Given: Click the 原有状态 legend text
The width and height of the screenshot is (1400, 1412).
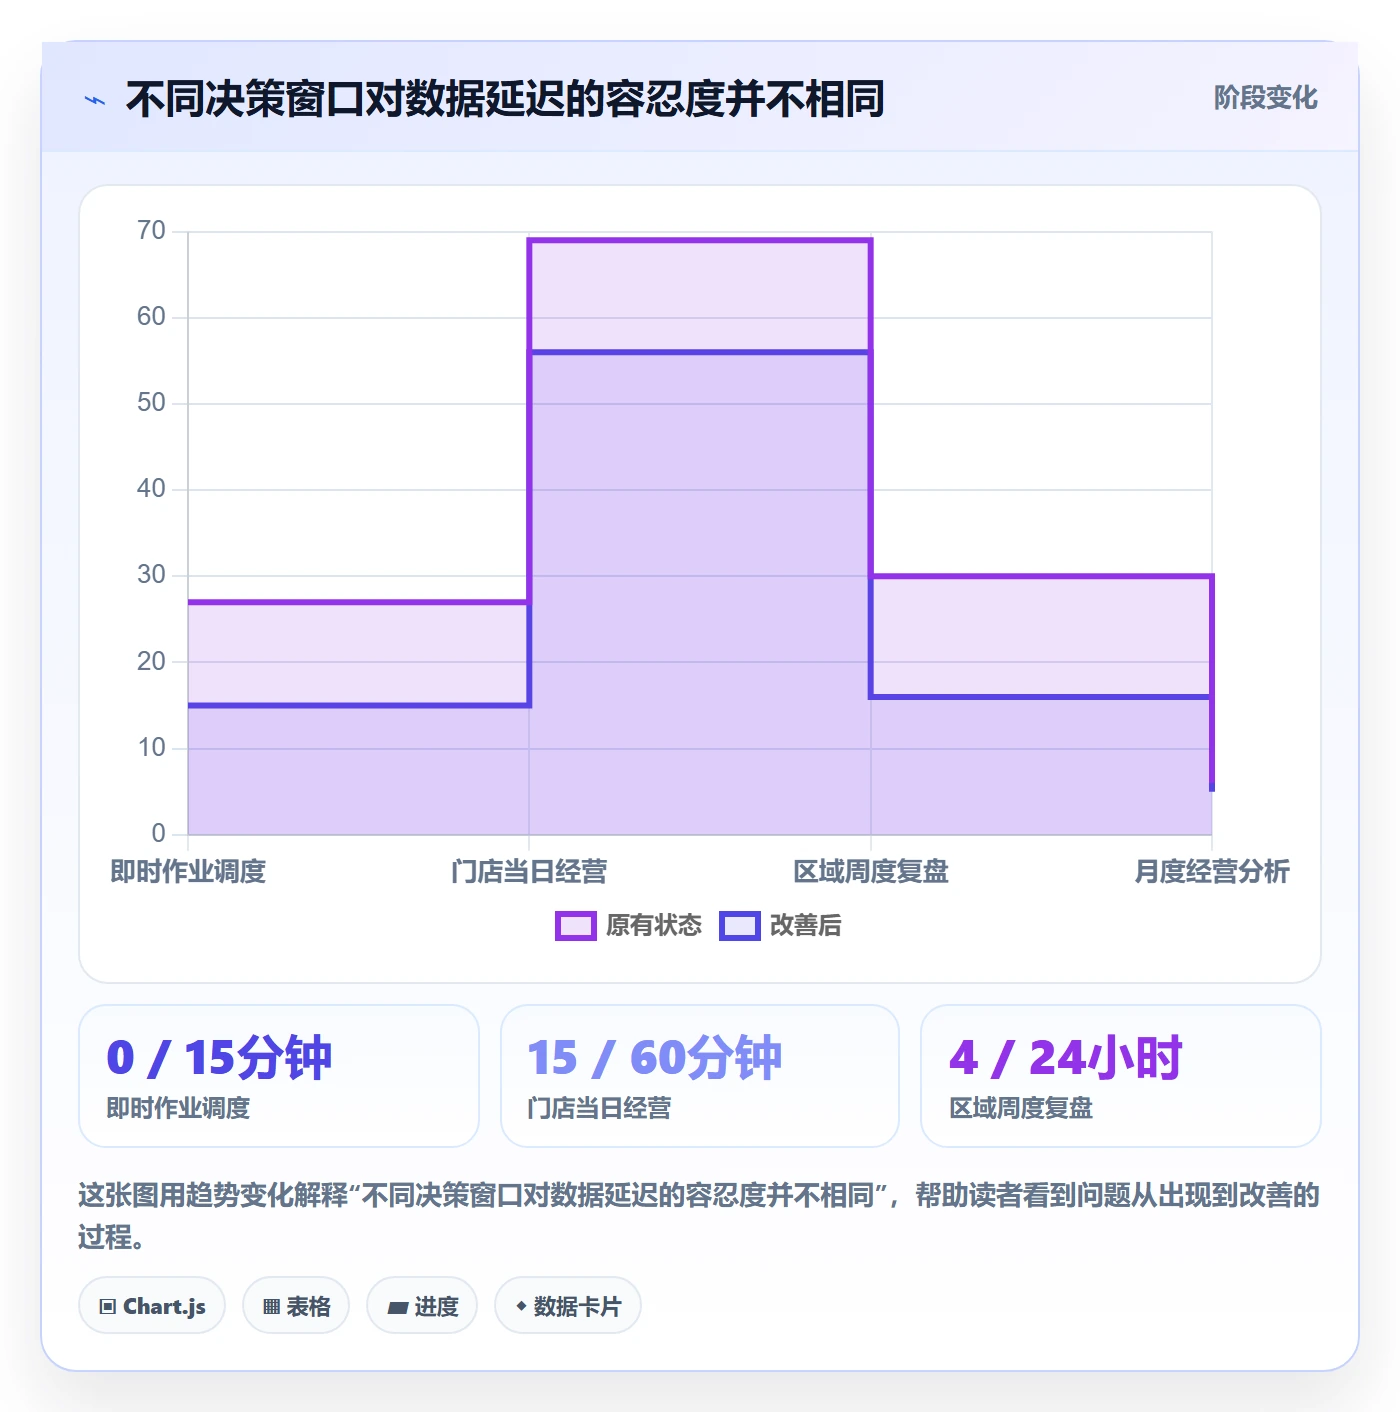Looking at the screenshot, I should coord(654,926).
